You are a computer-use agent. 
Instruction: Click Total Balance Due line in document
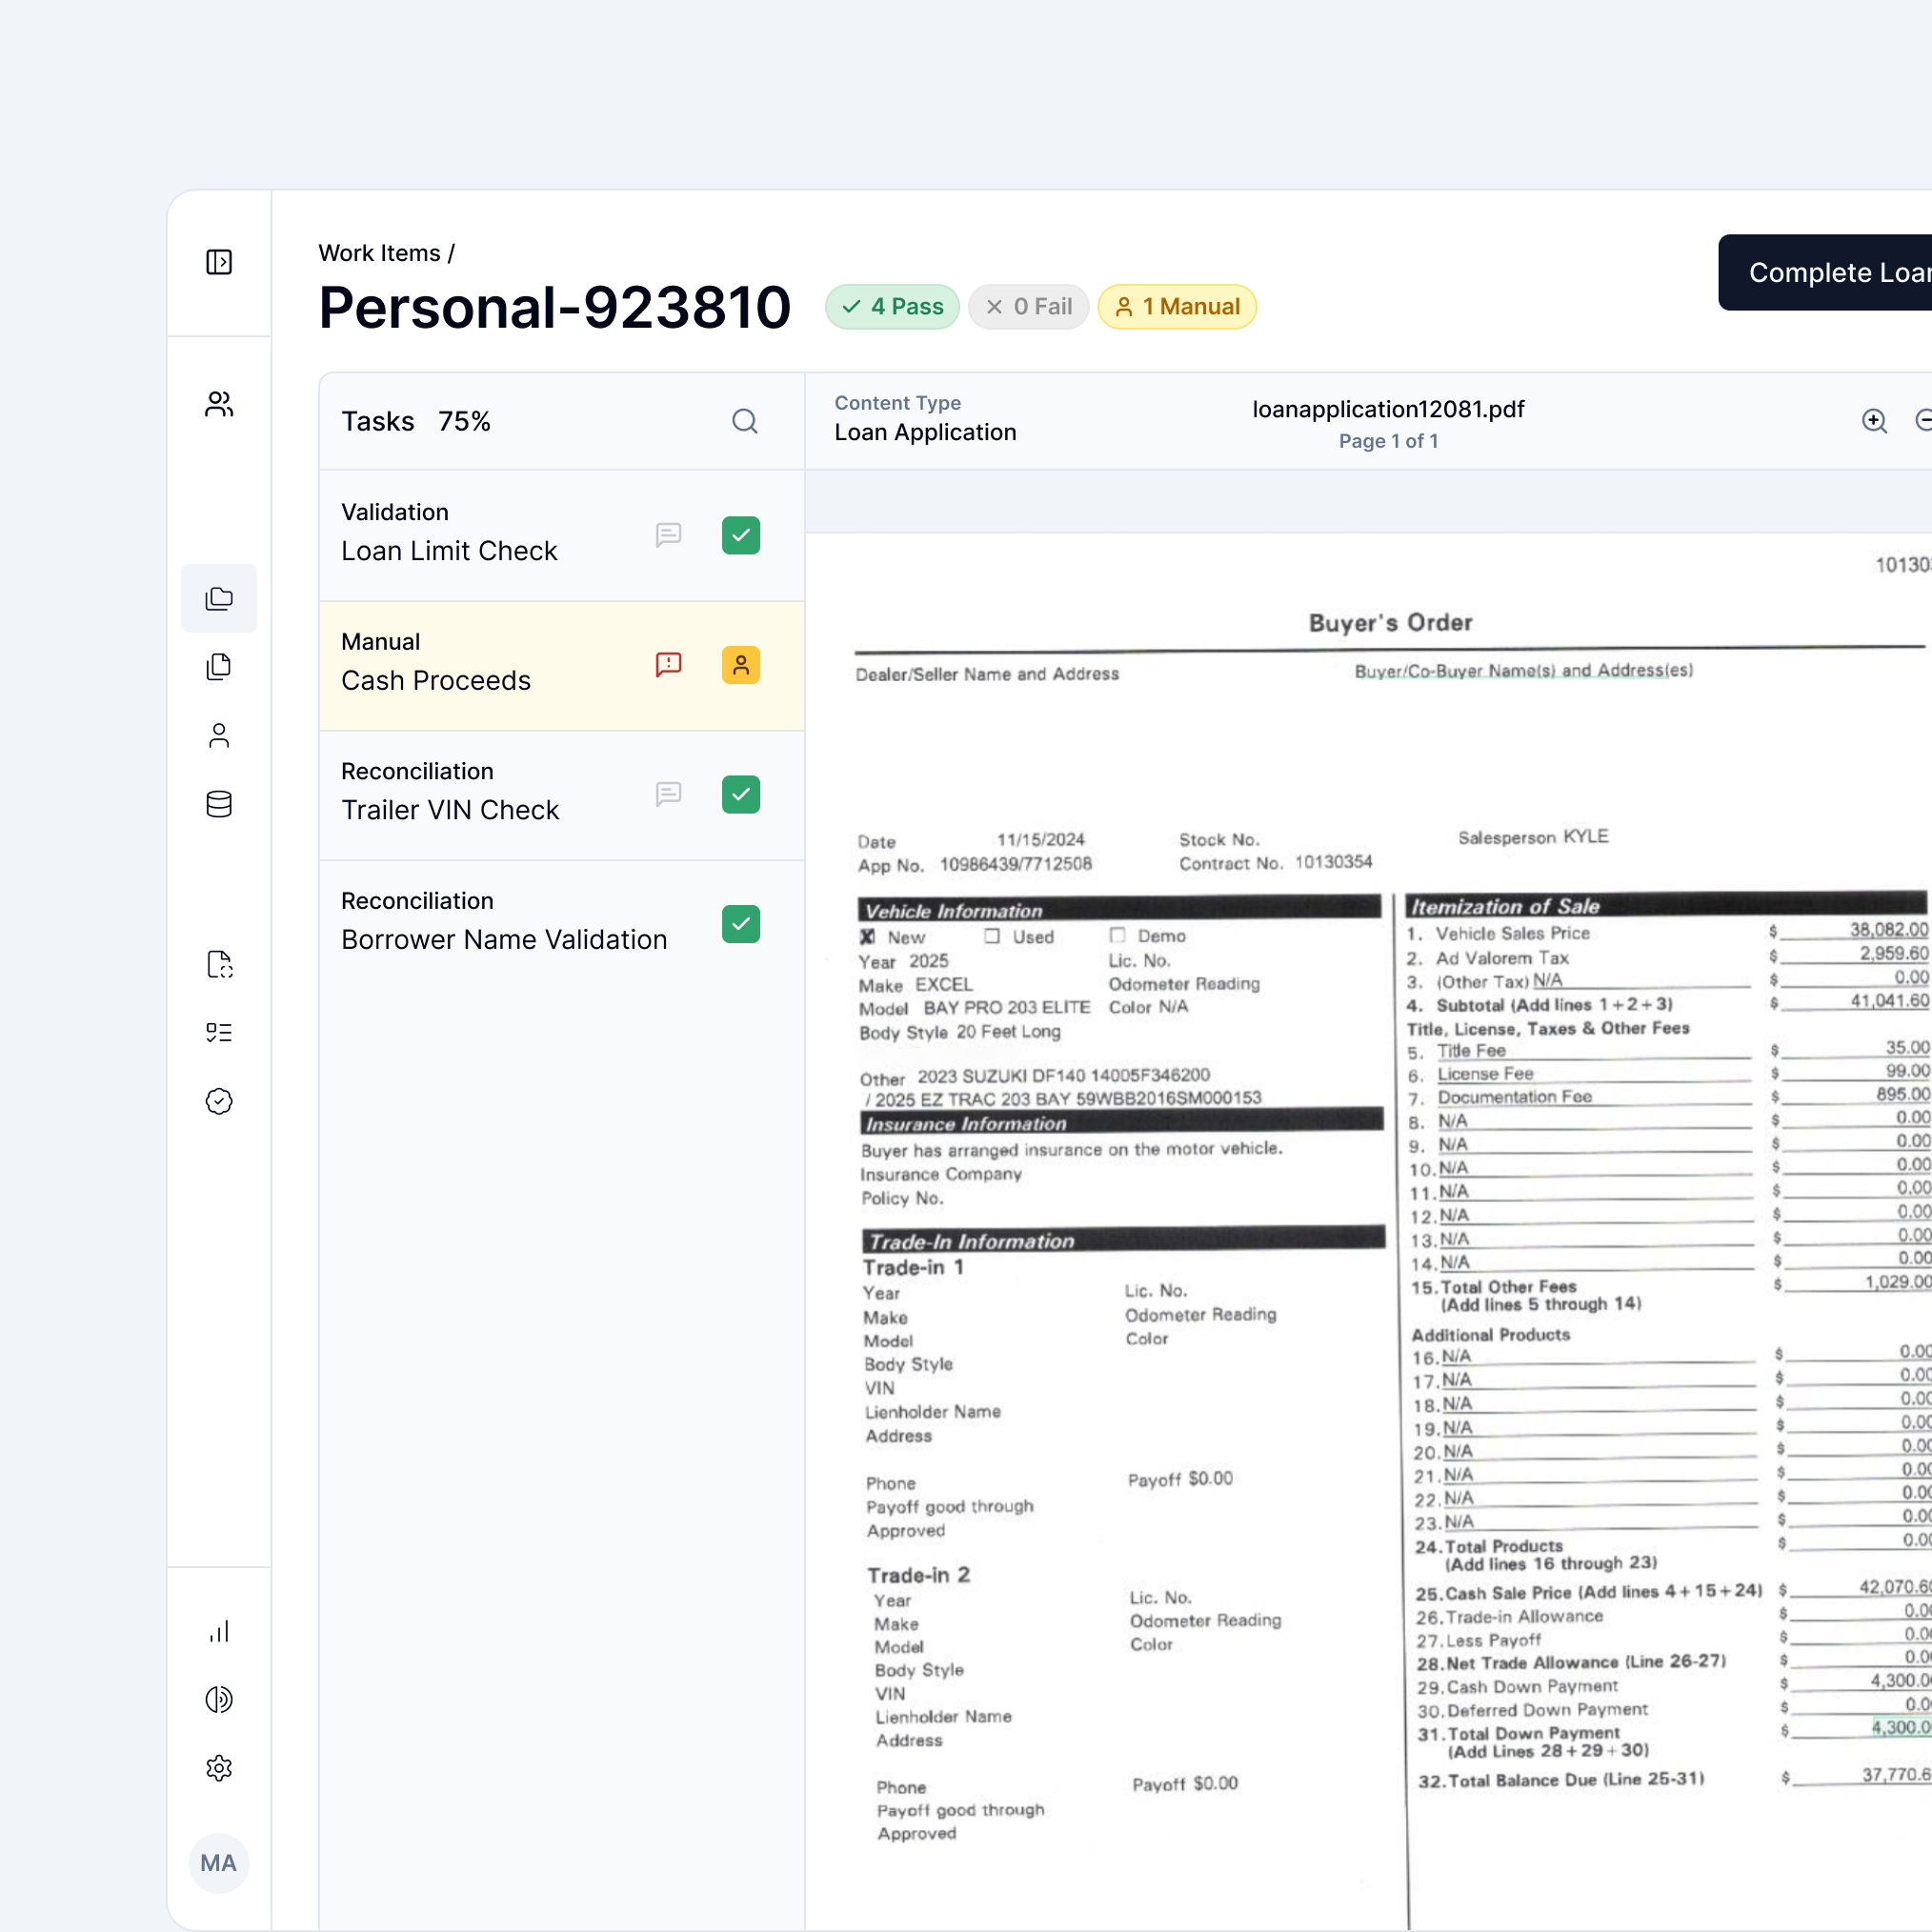click(x=1674, y=1779)
